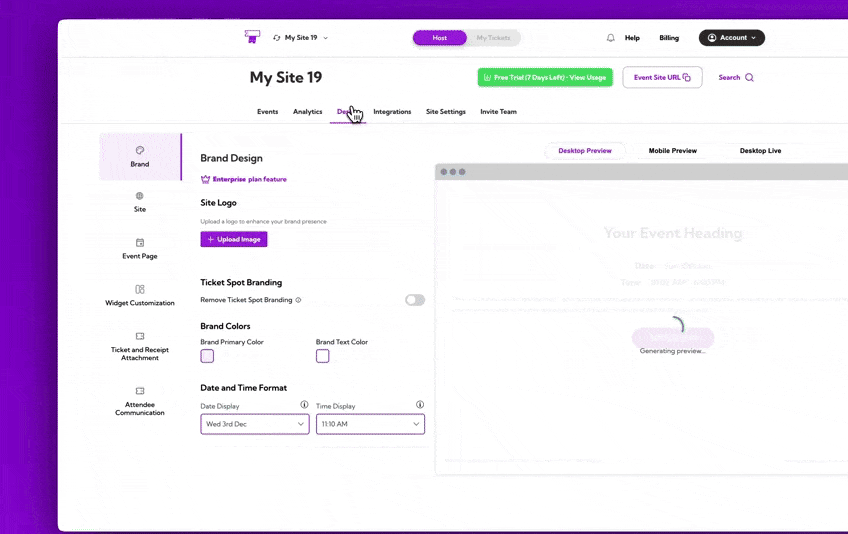The image size is (848, 534).
Task: Open notifications bell icon
Action: click(611, 38)
